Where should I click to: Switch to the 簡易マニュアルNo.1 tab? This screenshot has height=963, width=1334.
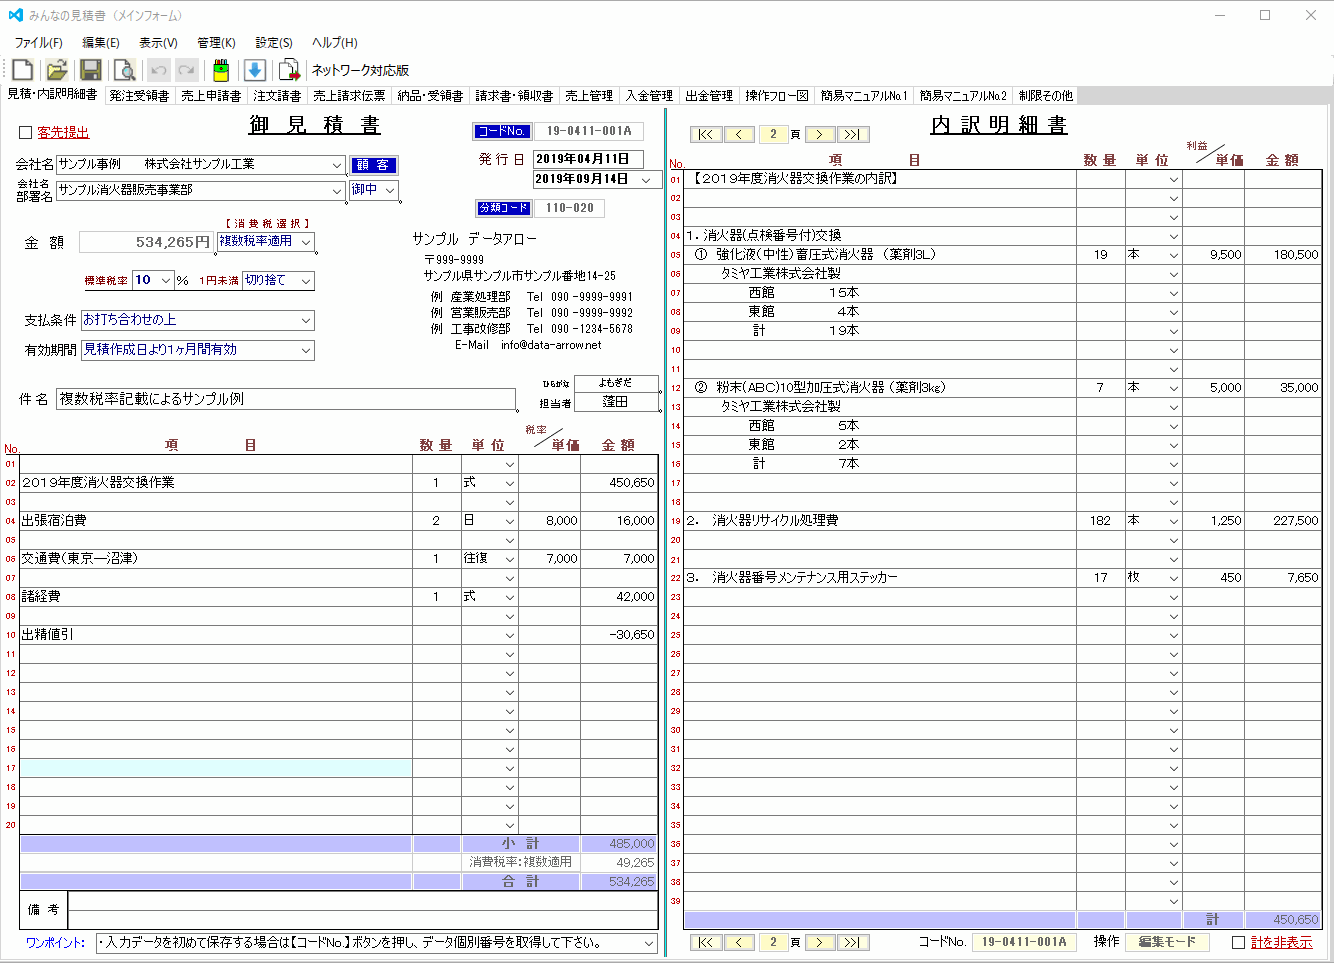tap(864, 96)
